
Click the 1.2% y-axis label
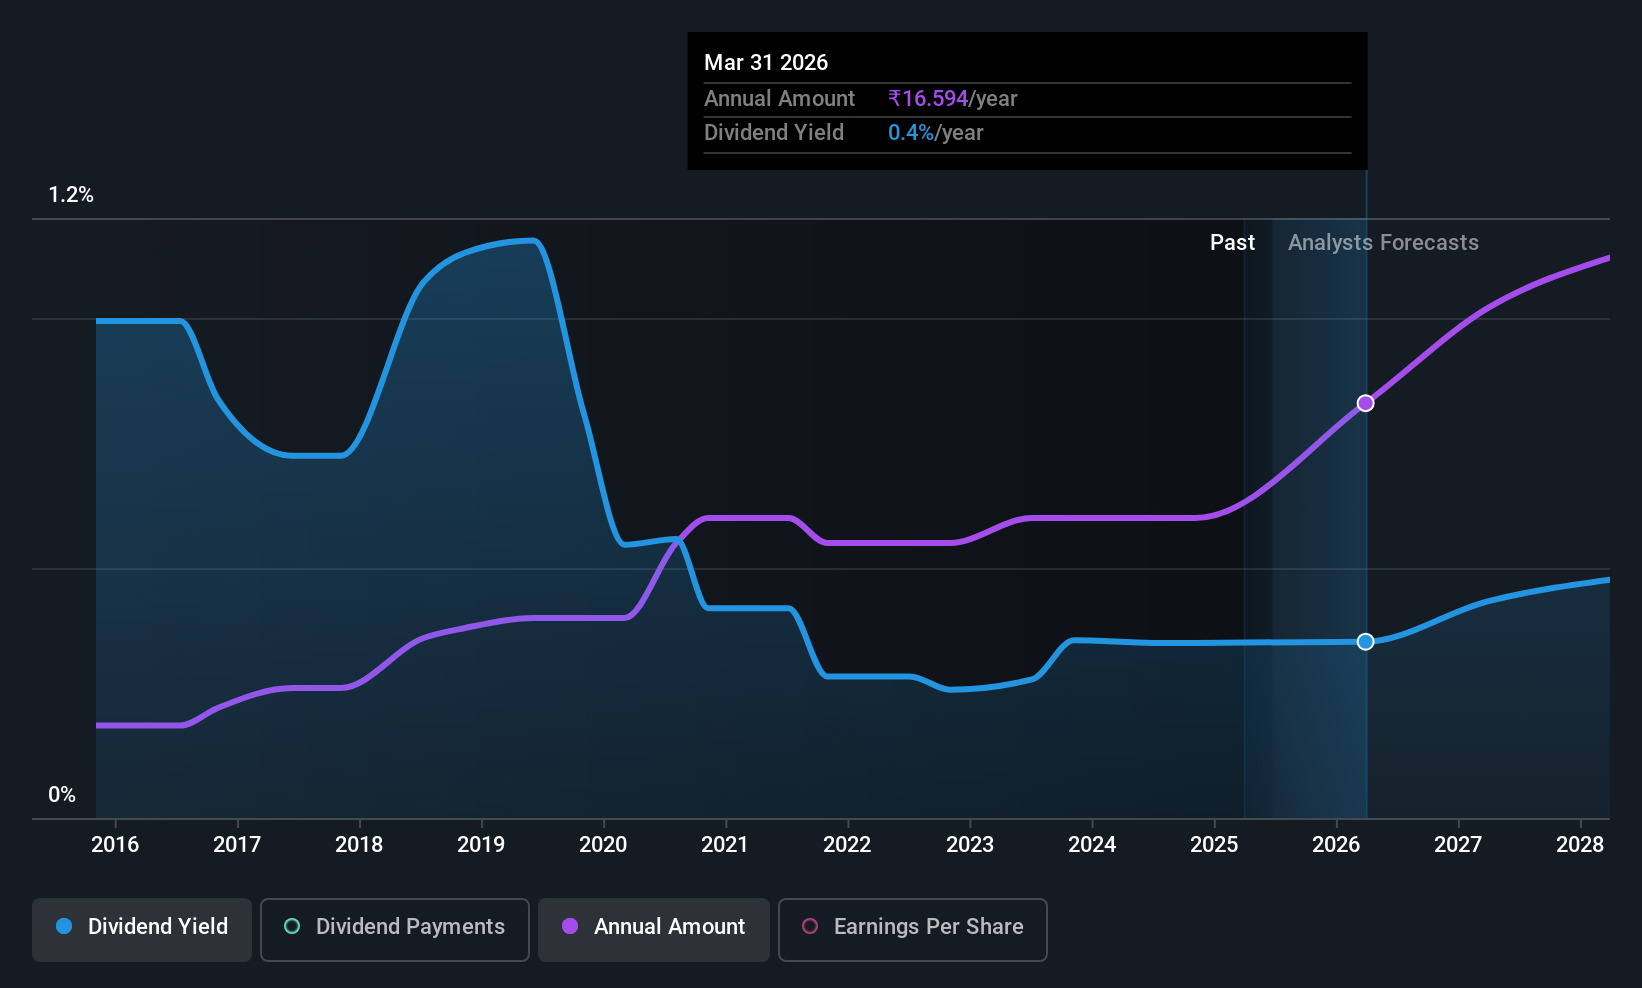point(71,195)
